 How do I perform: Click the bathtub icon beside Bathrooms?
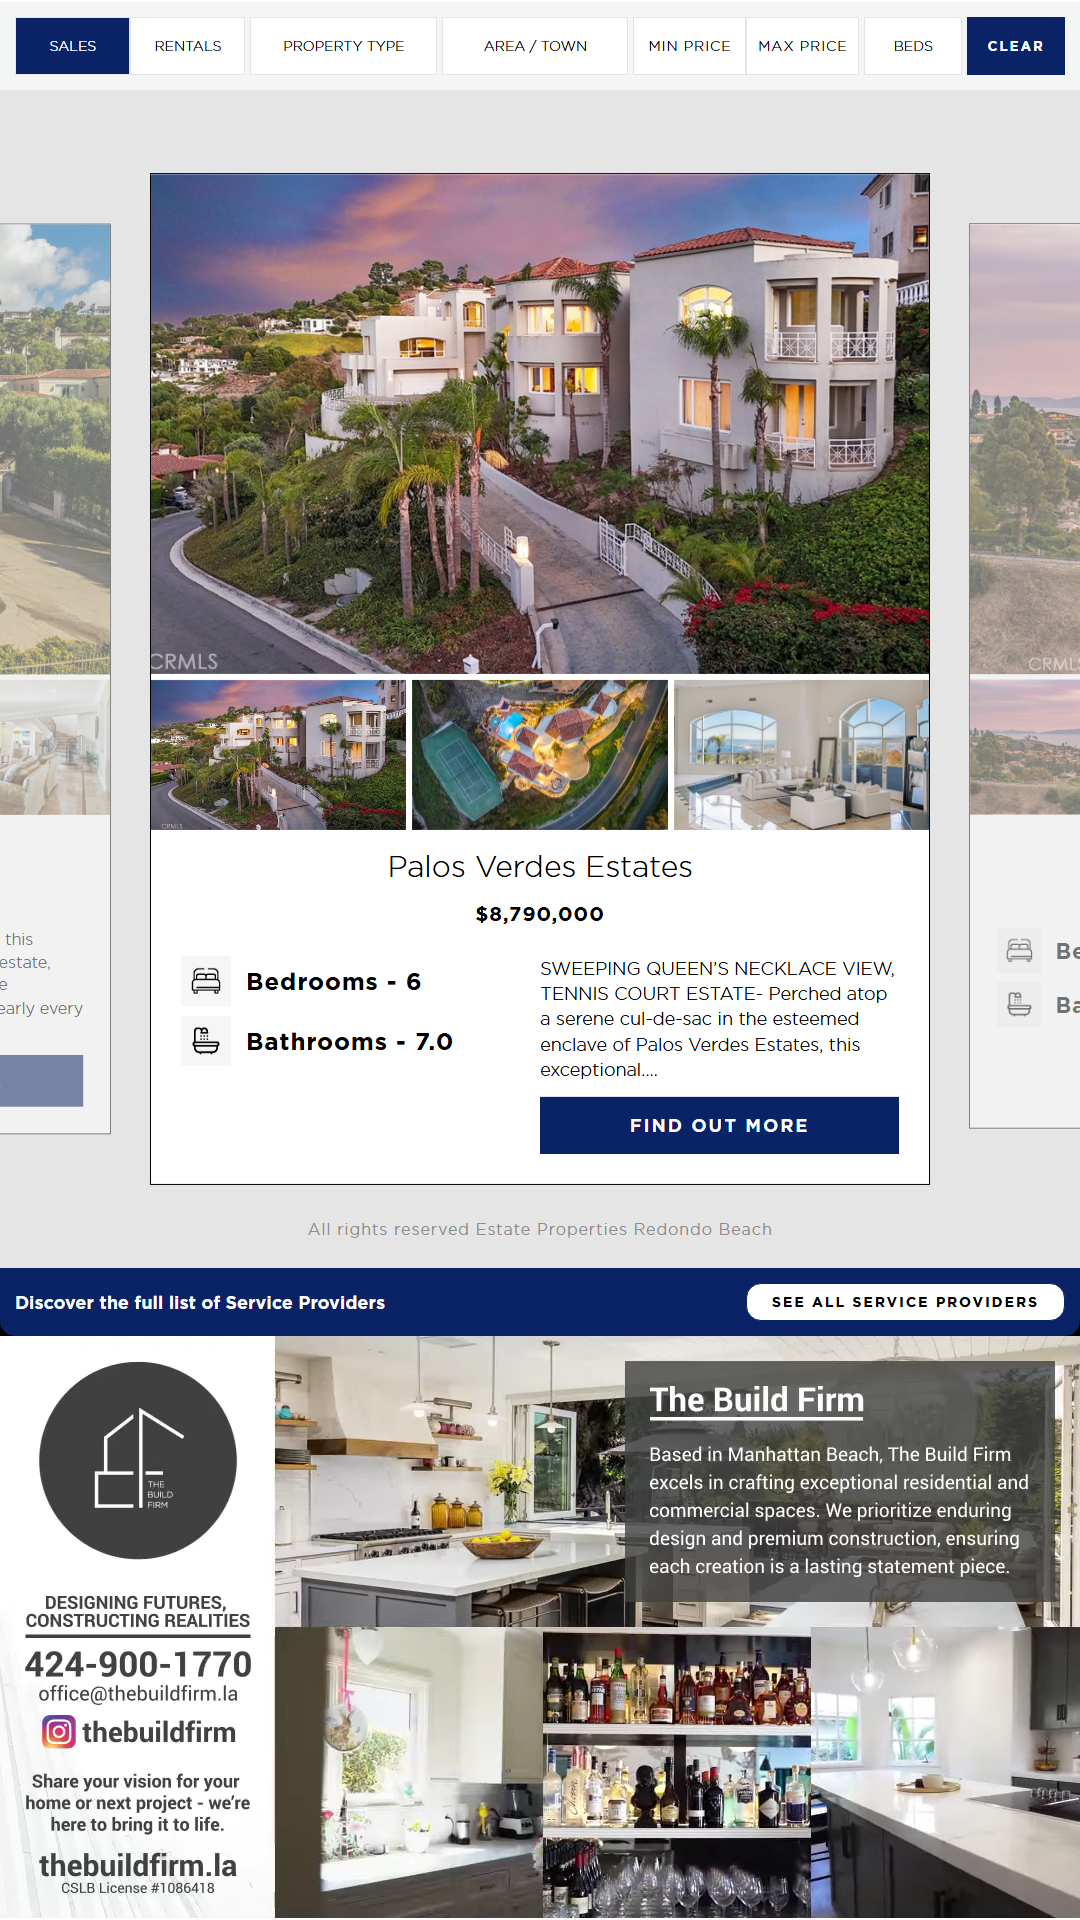pos(206,1041)
